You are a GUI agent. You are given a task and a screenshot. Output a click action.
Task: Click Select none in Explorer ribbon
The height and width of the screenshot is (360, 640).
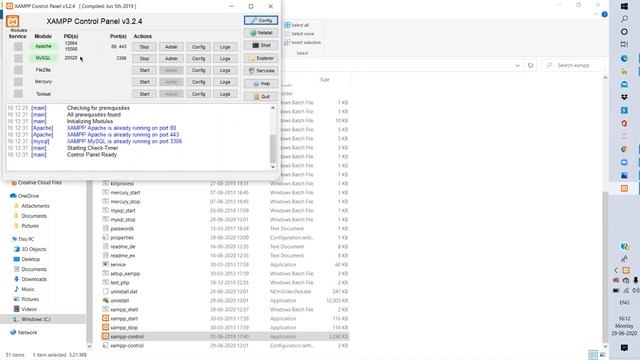pyautogui.click(x=299, y=34)
